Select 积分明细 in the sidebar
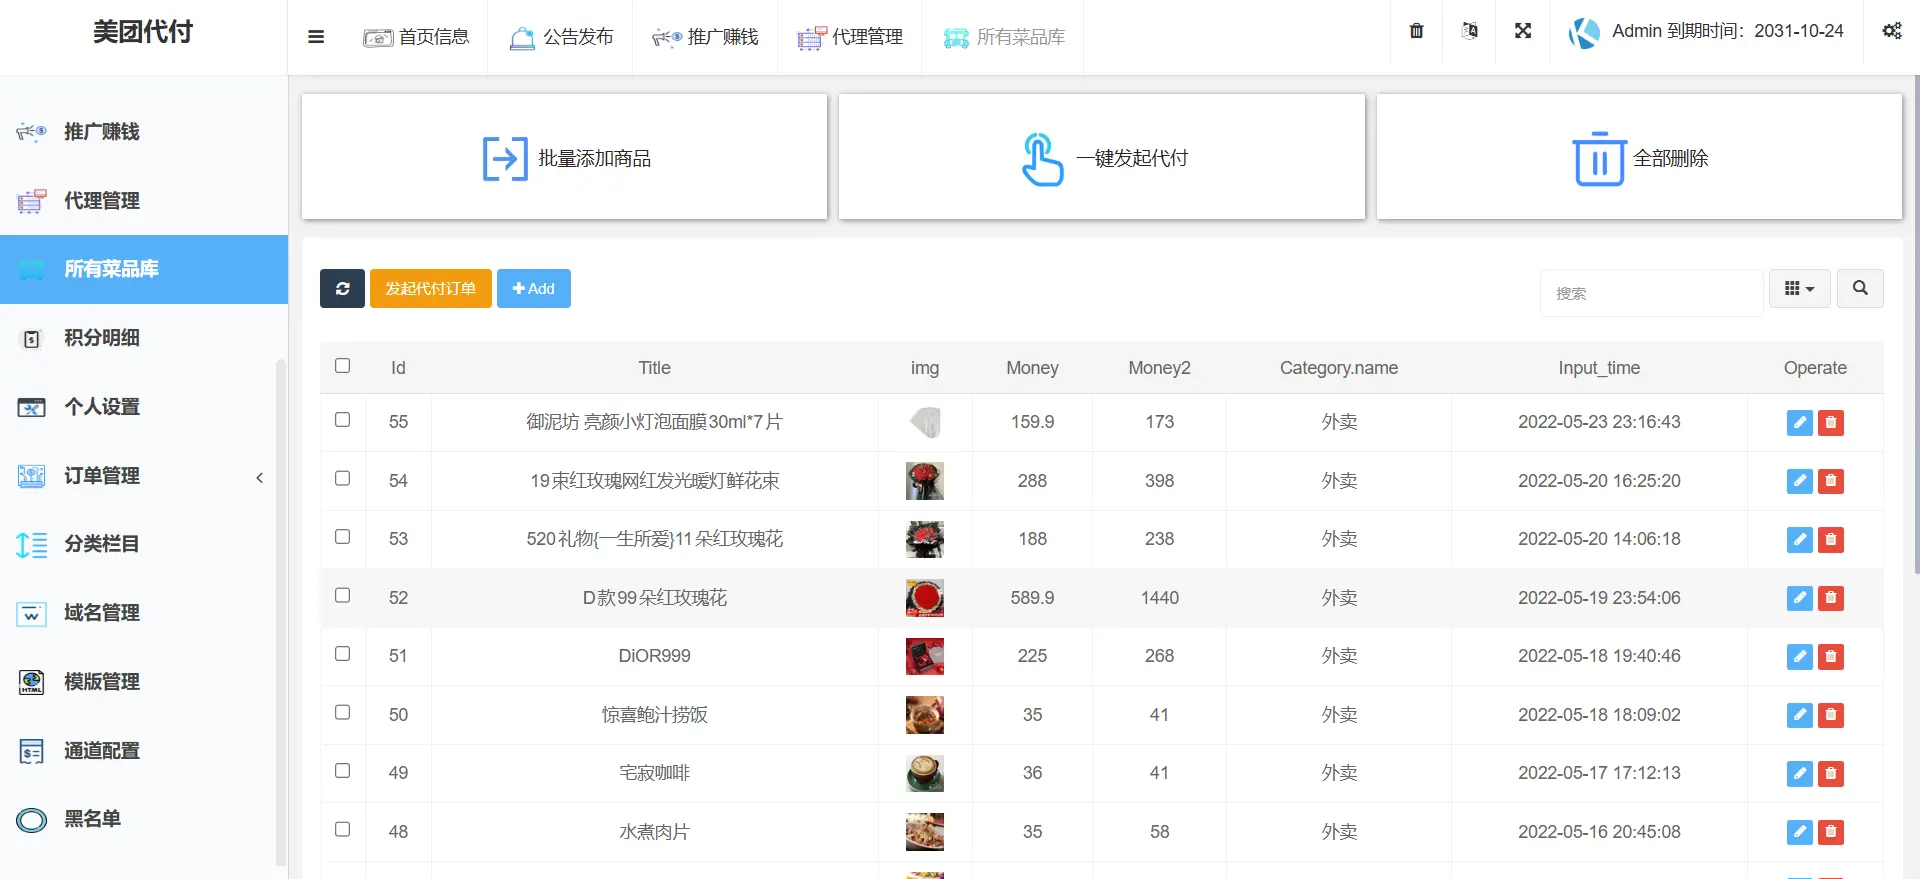 pos(144,338)
